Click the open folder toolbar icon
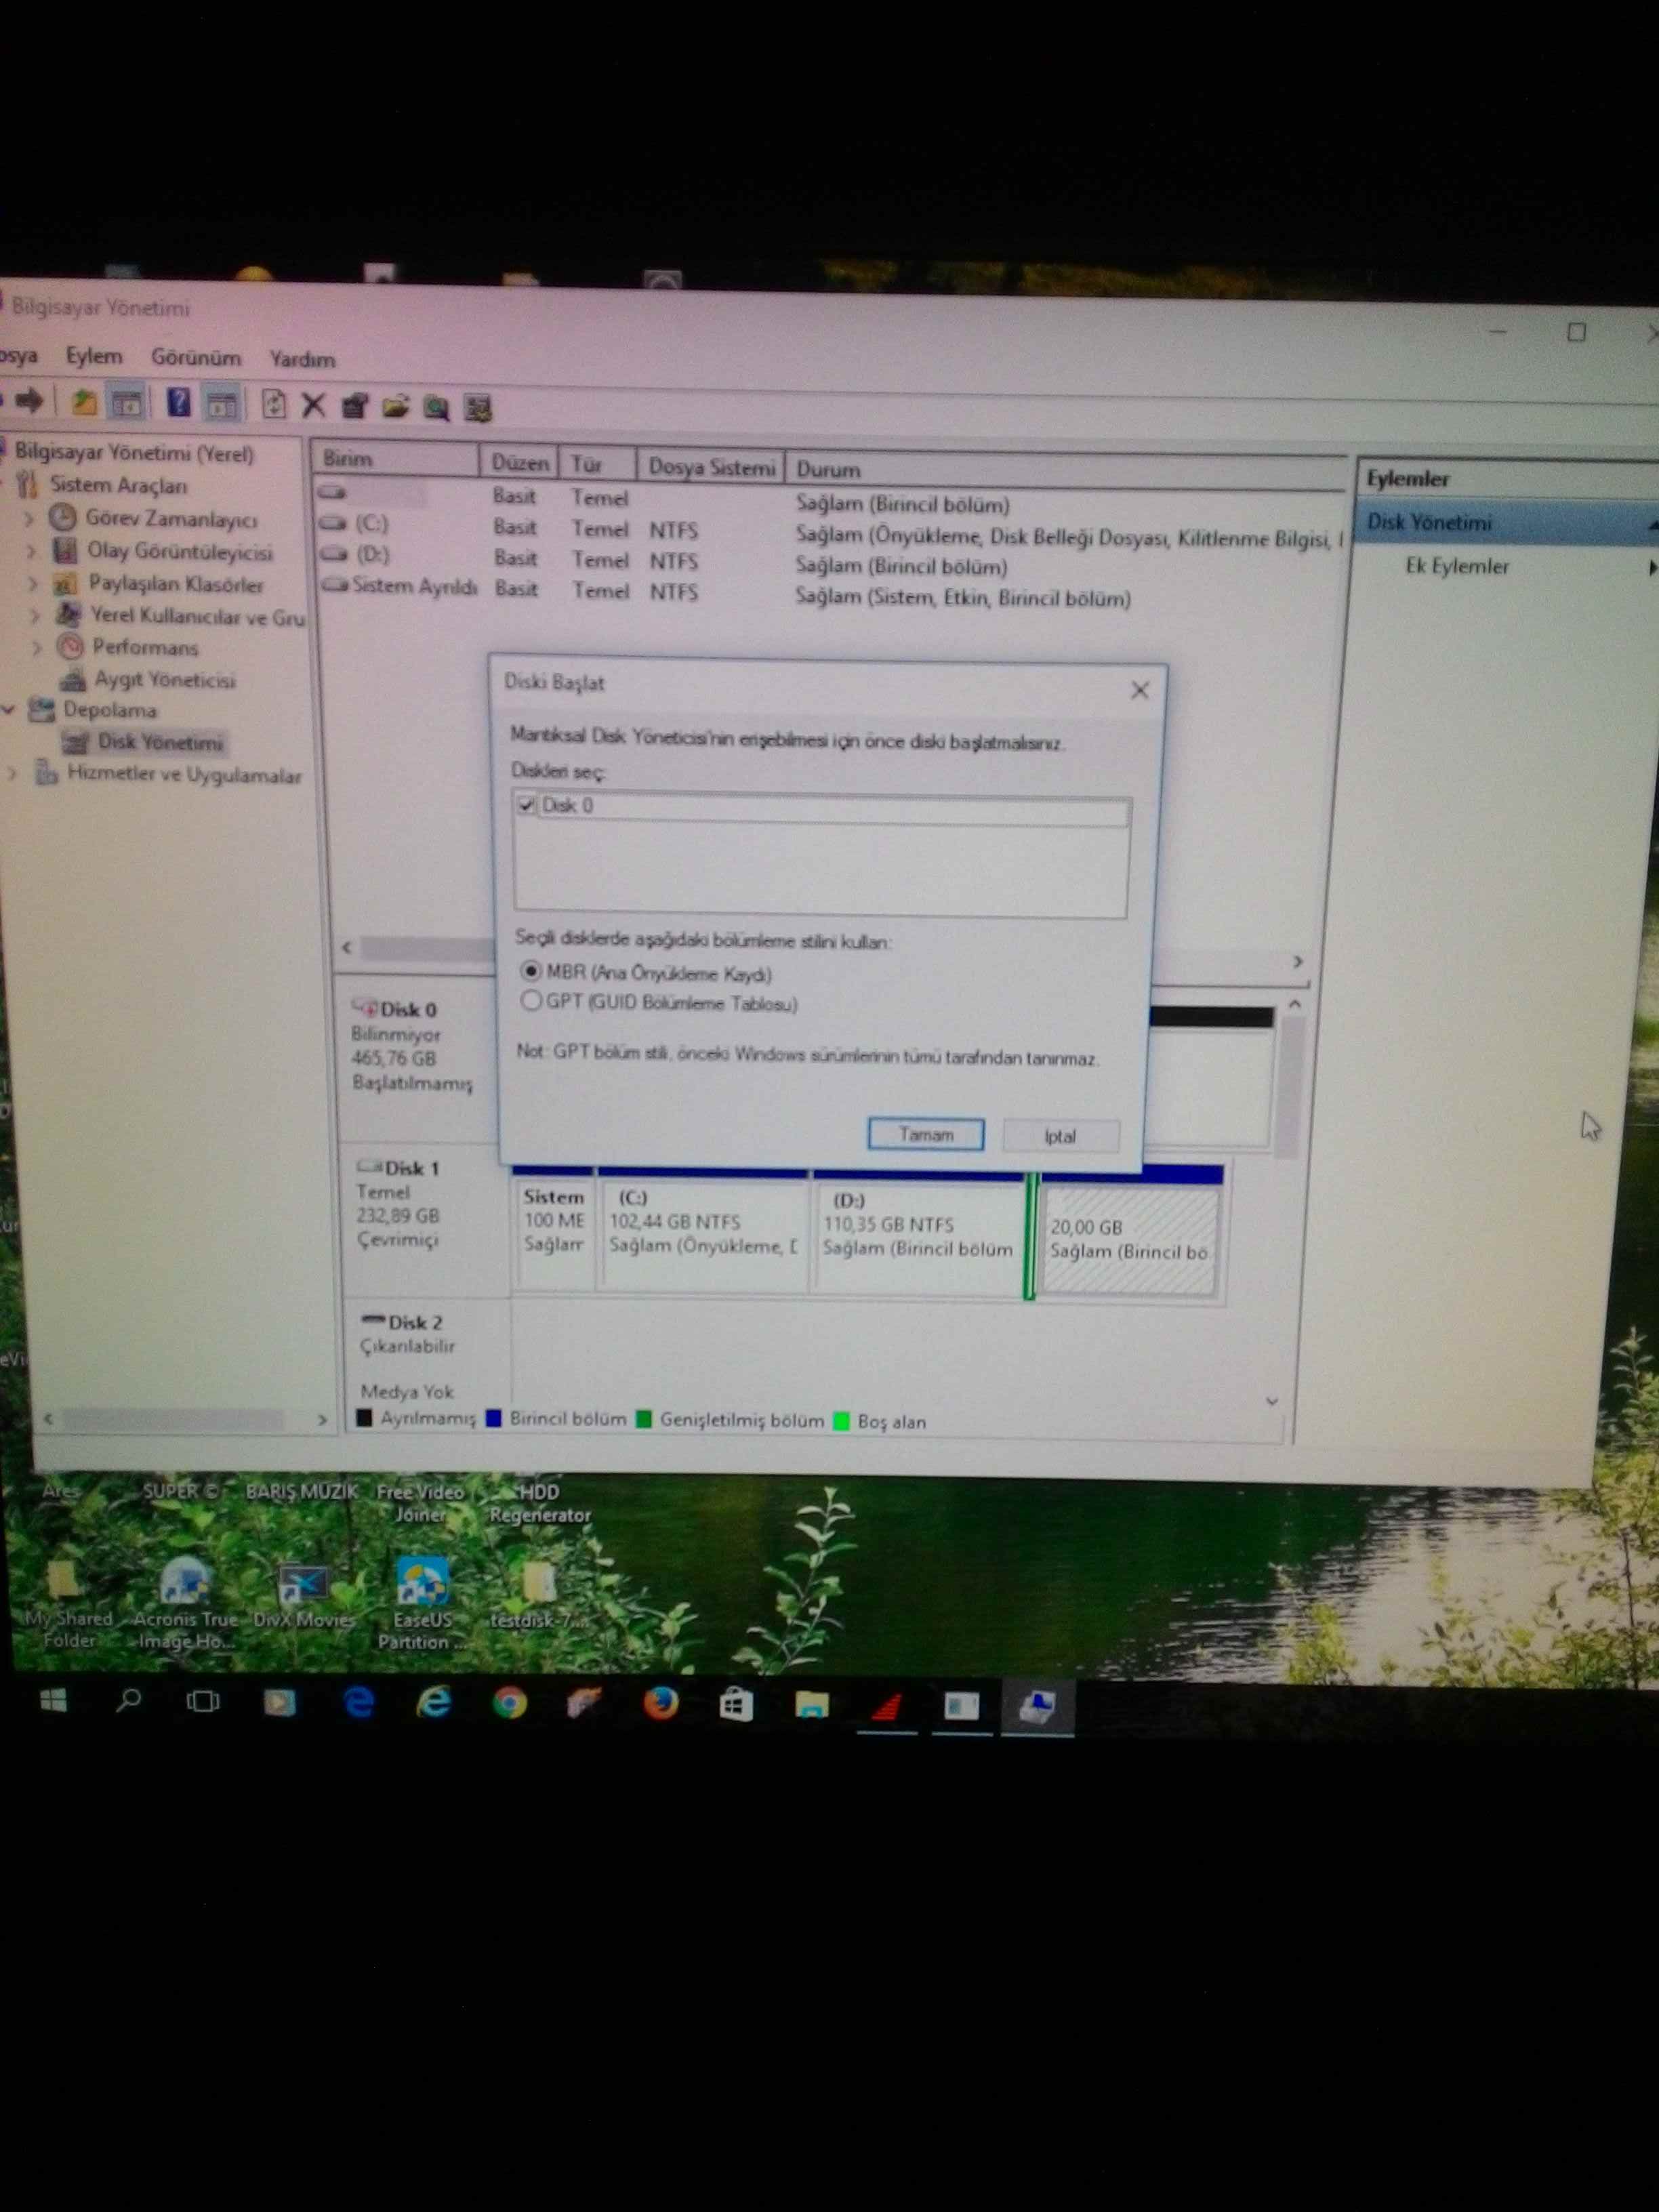 point(395,407)
